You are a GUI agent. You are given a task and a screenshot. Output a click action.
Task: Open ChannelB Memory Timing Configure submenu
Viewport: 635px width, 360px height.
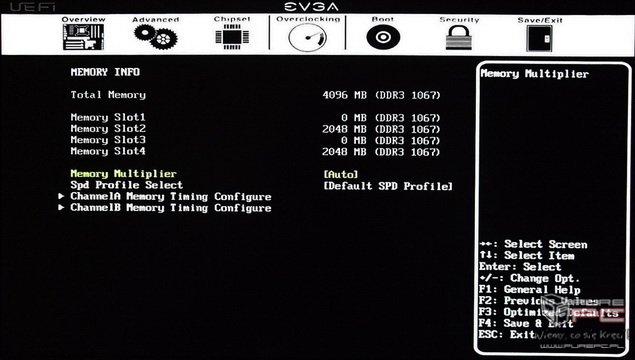click(x=171, y=208)
